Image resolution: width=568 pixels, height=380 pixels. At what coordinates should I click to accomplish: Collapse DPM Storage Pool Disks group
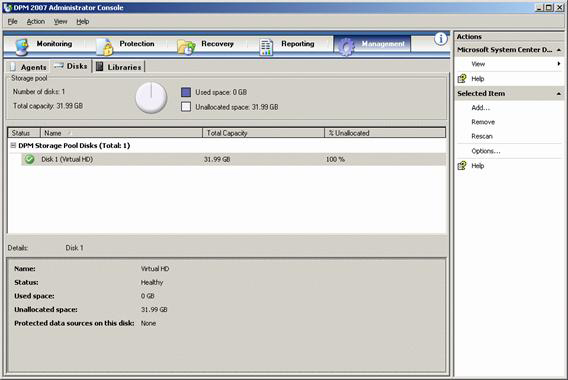tap(13, 145)
